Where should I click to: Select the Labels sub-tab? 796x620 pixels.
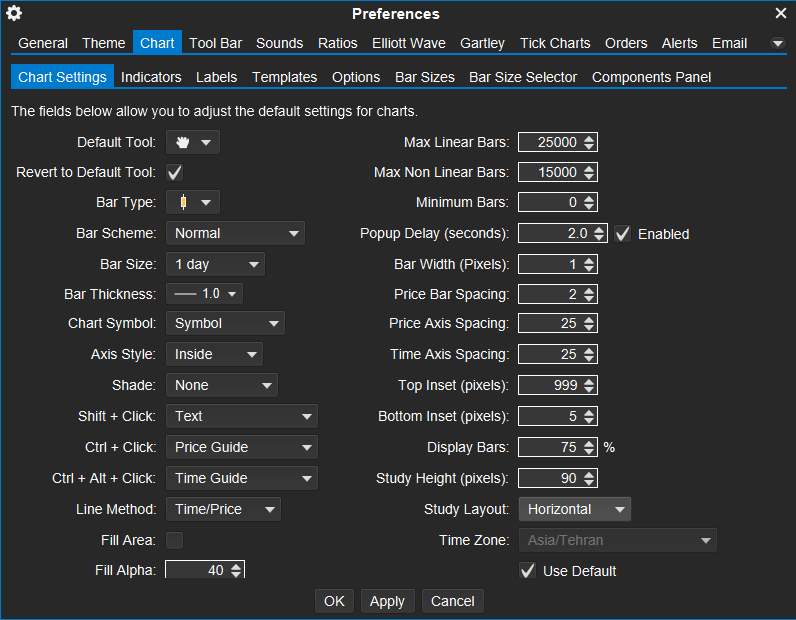pyautogui.click(x=217, y=77)
